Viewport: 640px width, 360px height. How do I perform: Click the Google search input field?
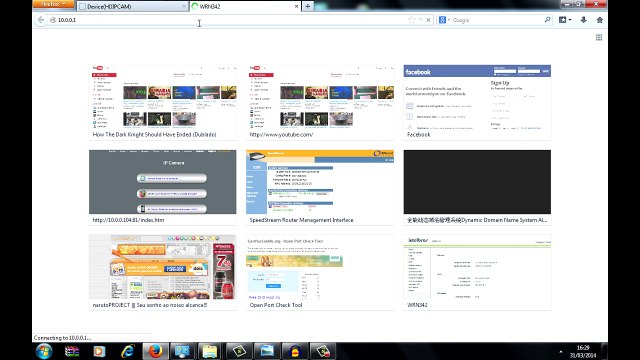[497, 20]
